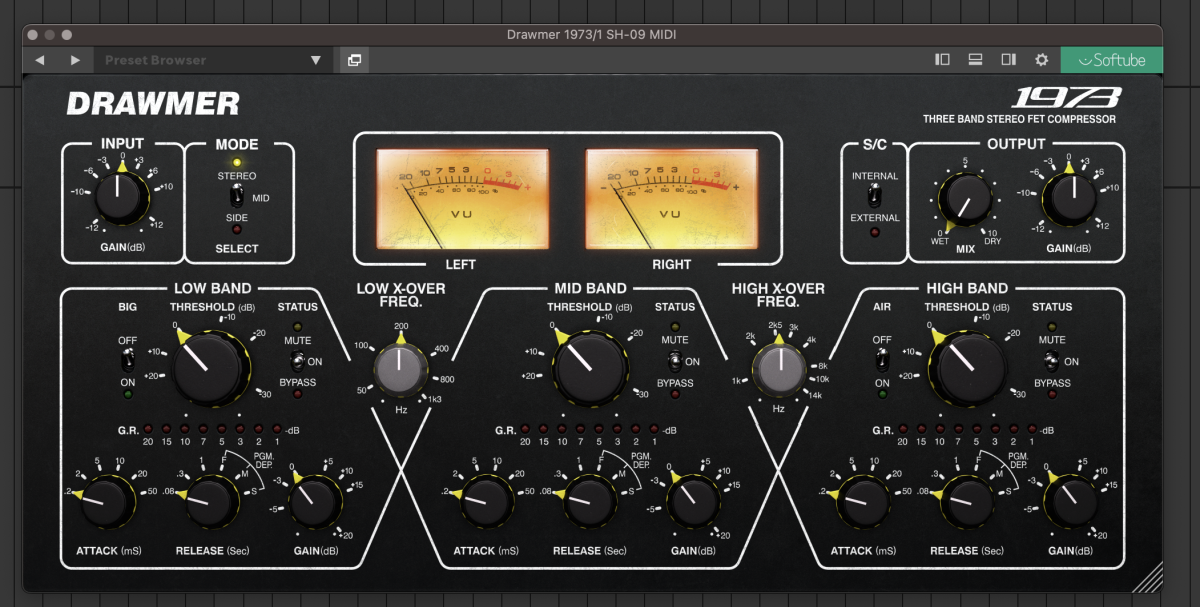Flip the High Band AIR switch
Screen dimensions: 1200x607
[882, 362]
